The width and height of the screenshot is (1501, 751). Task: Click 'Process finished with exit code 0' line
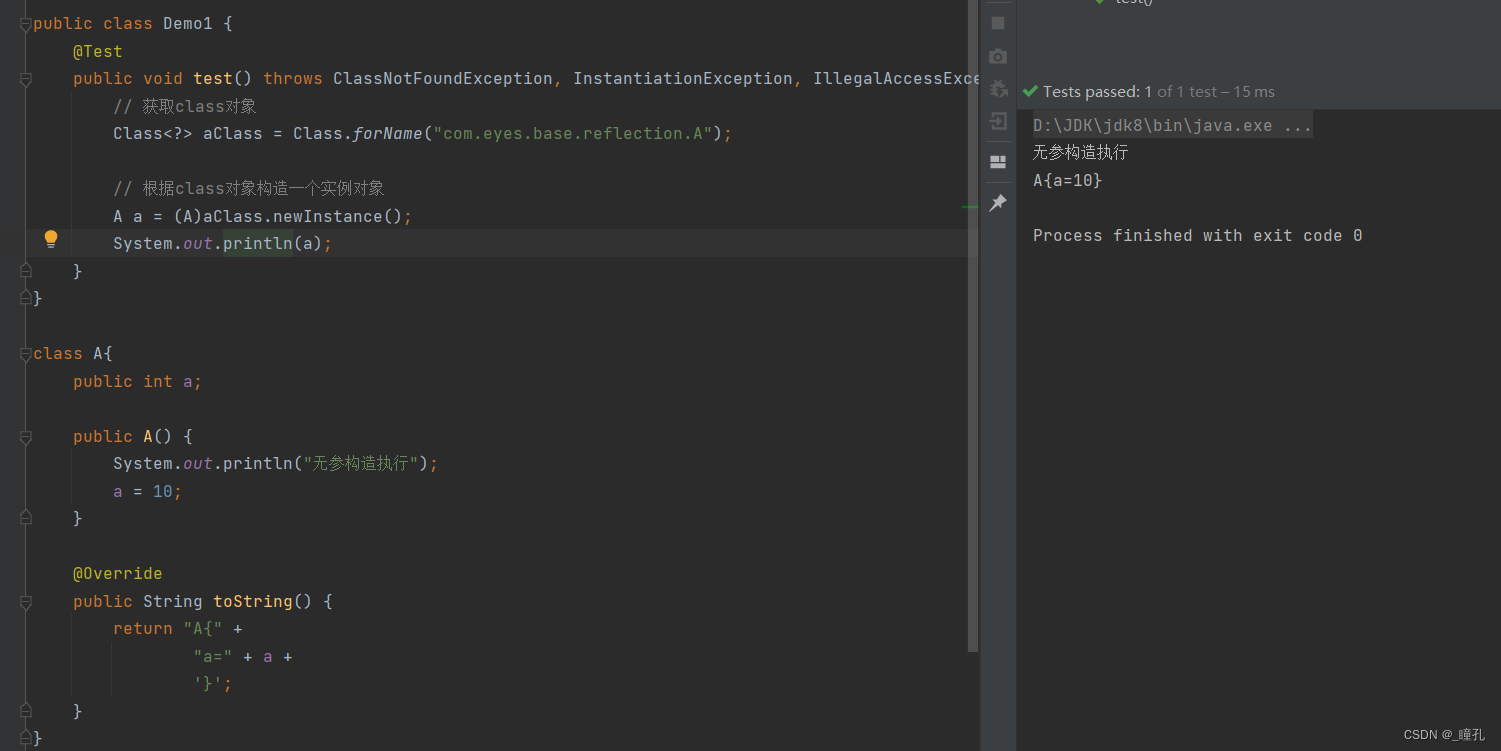click(1197, 236)
